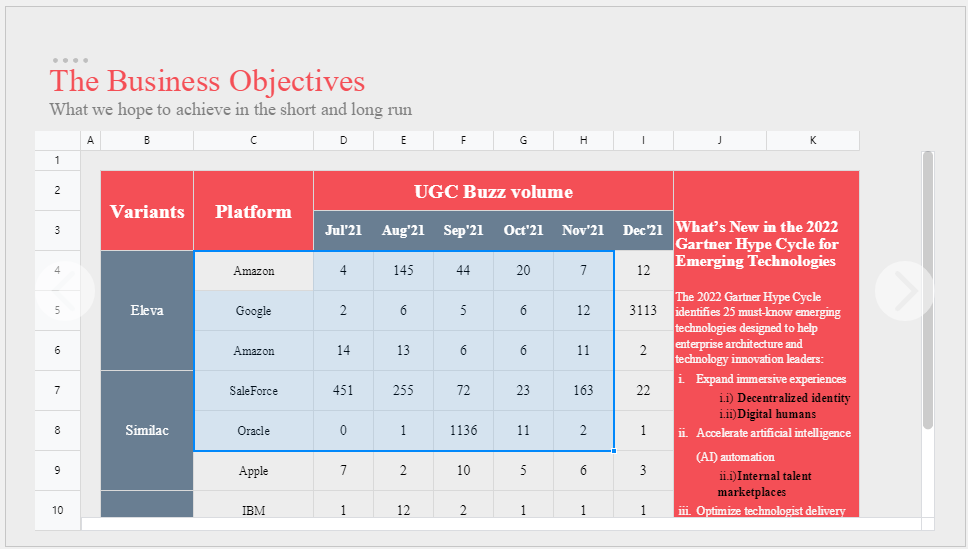Select column H header
Screen dimensions: 968x549
click(x=583, y=140)
